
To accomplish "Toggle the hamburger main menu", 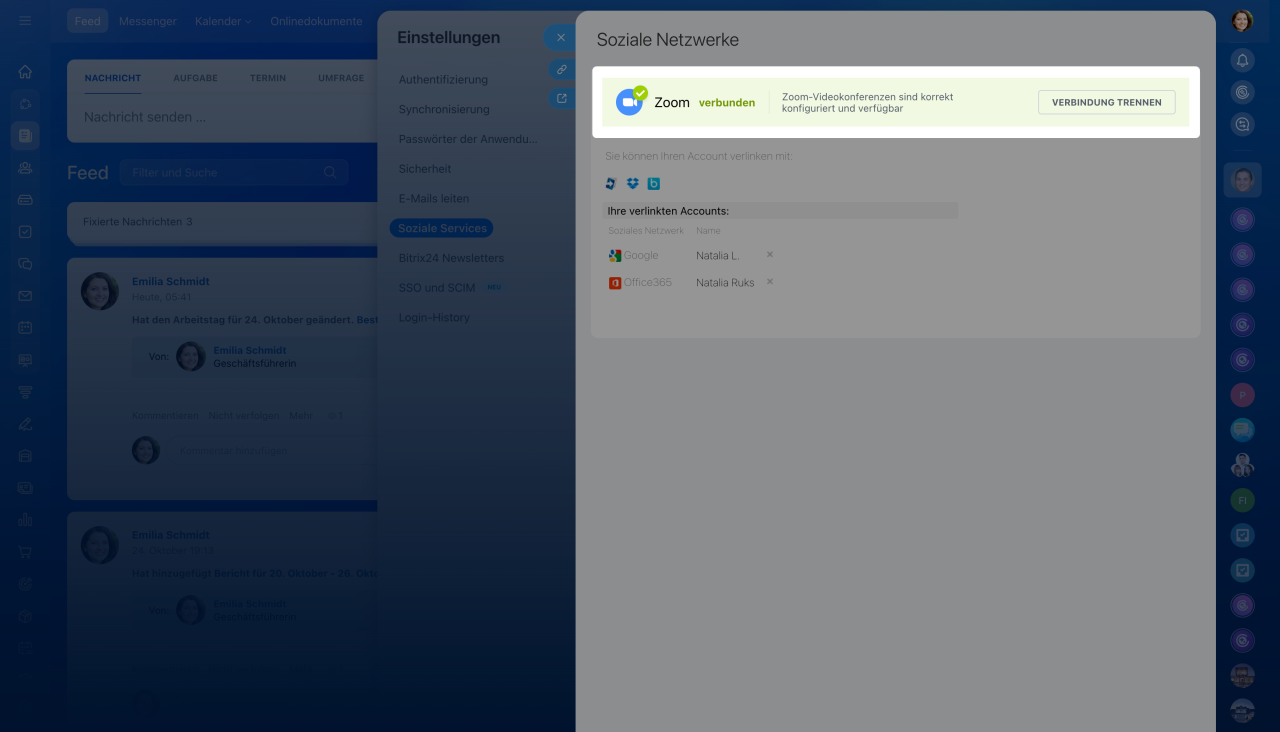I will [25, 21].
